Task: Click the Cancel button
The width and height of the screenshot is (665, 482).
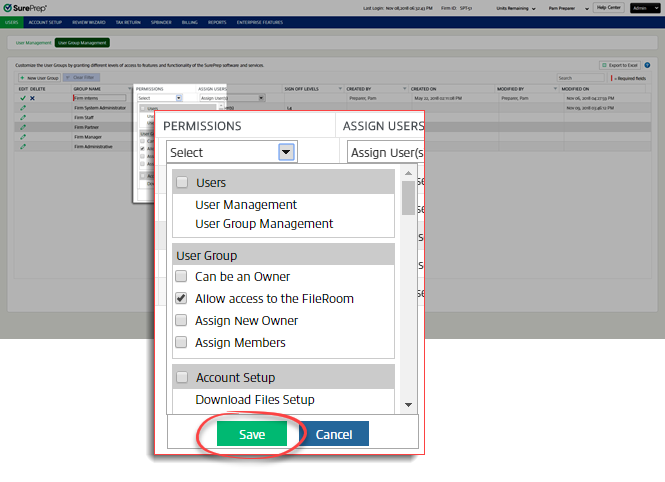Action: point(334,434)
